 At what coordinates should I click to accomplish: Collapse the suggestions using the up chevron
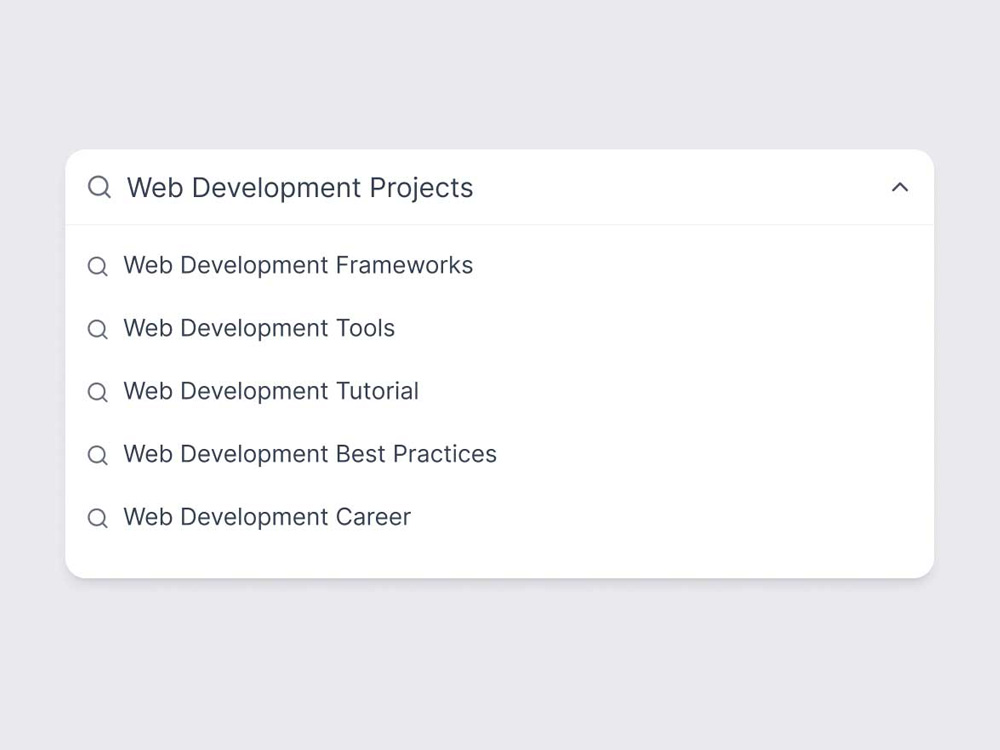[900, 187]
